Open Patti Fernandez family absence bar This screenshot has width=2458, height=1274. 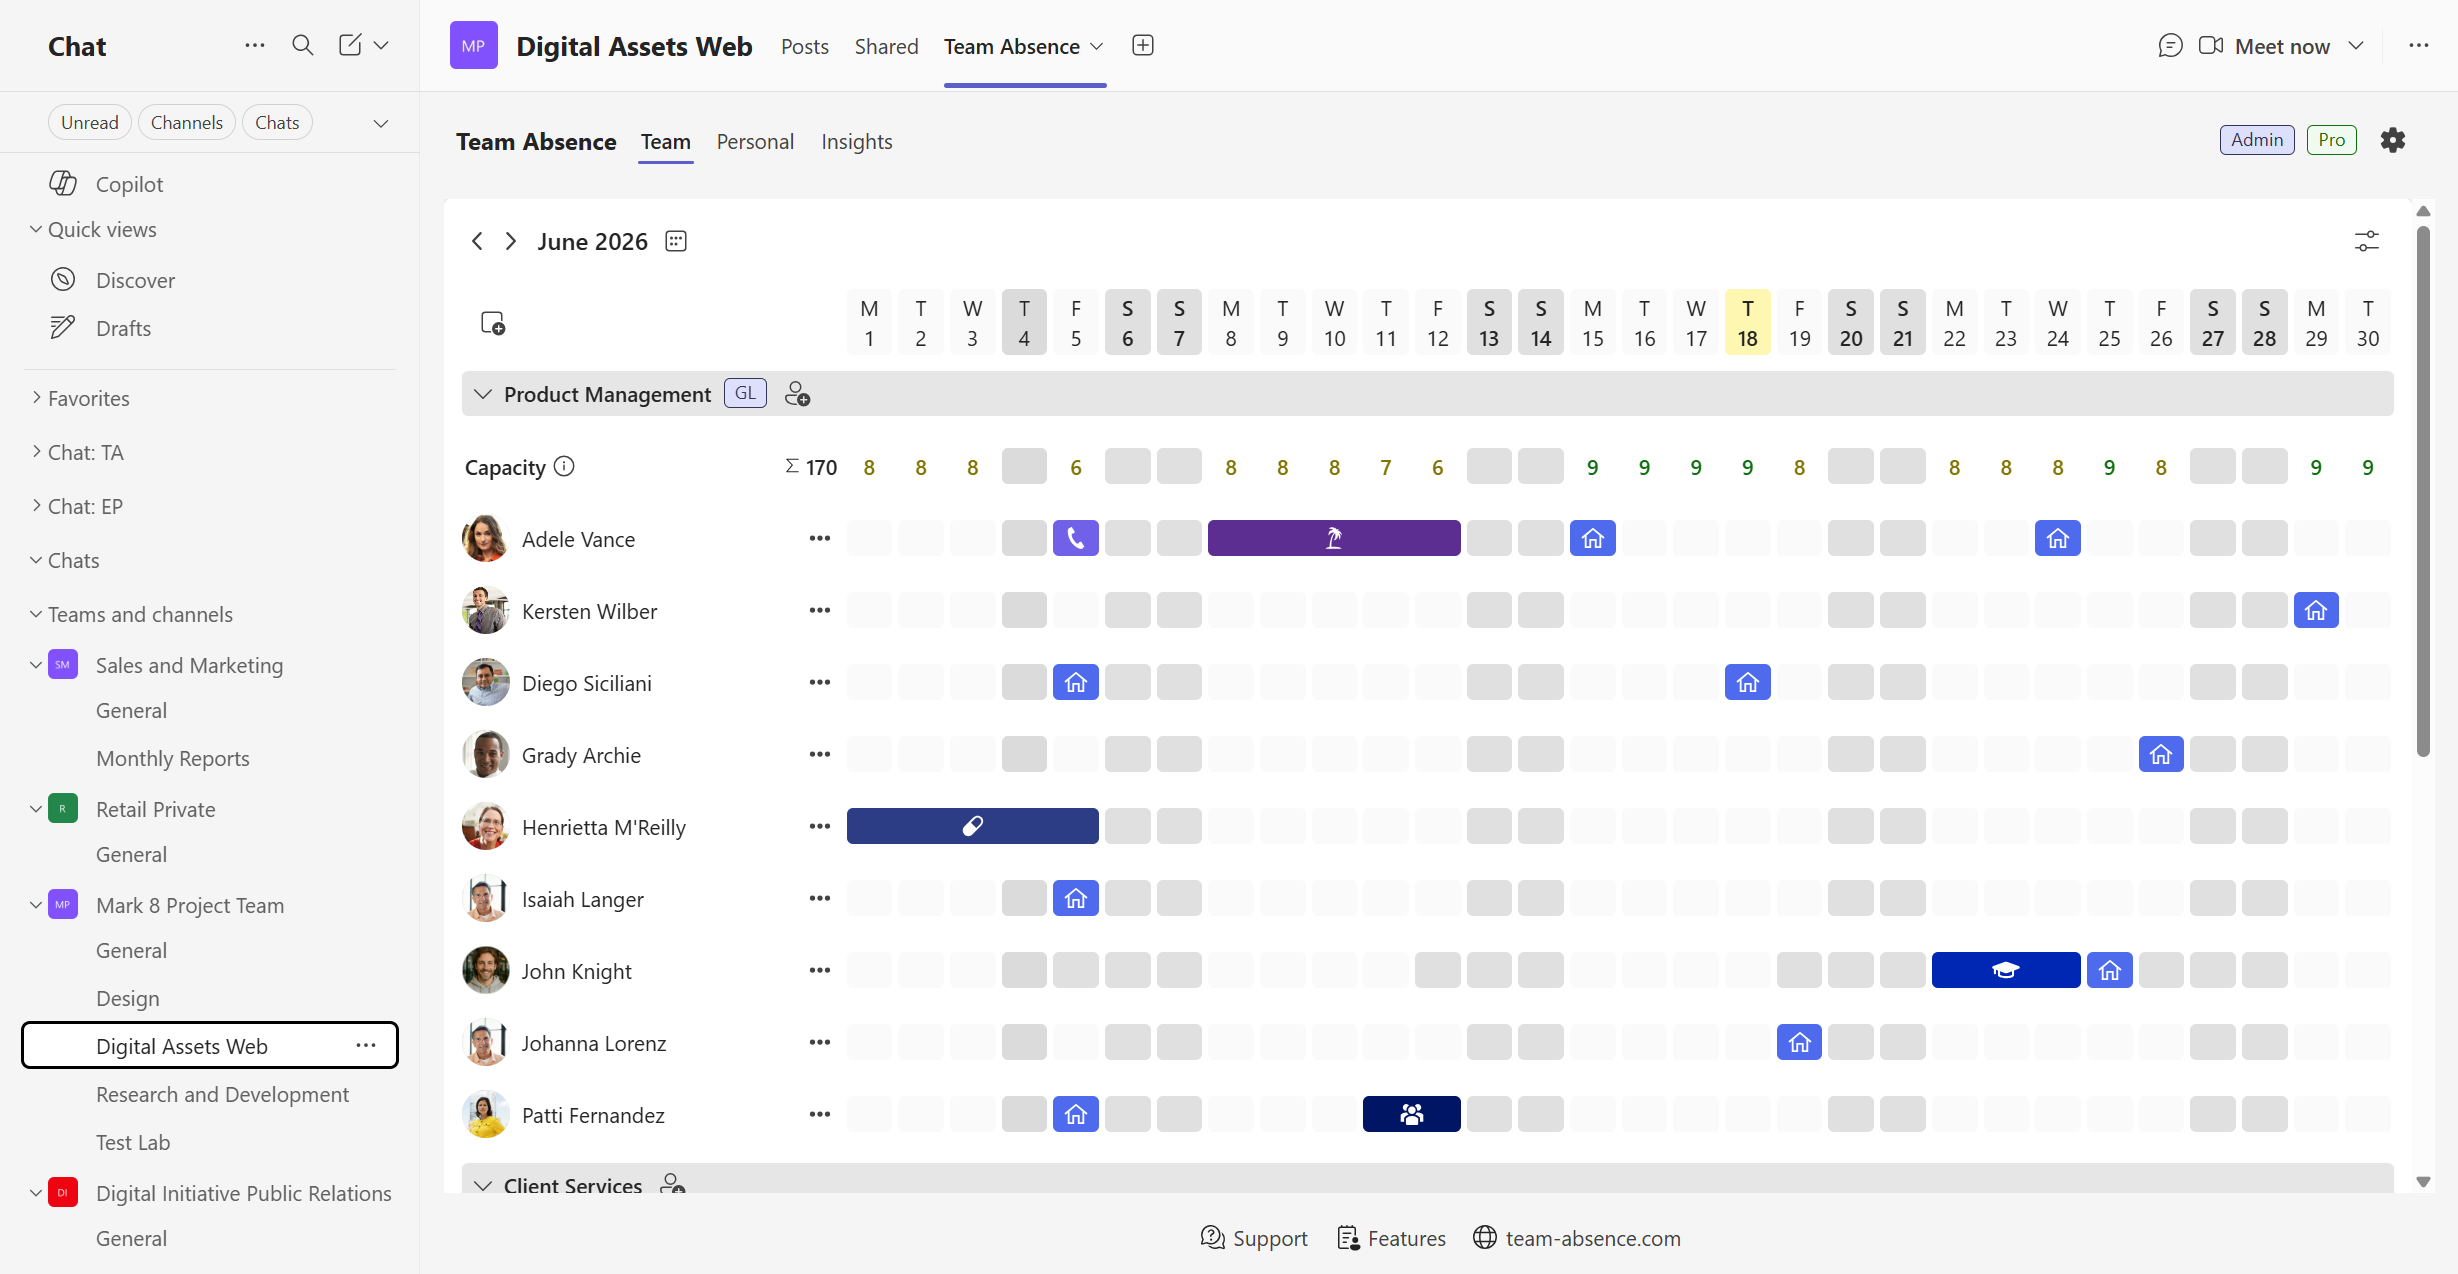[x=1412, y=1114]
